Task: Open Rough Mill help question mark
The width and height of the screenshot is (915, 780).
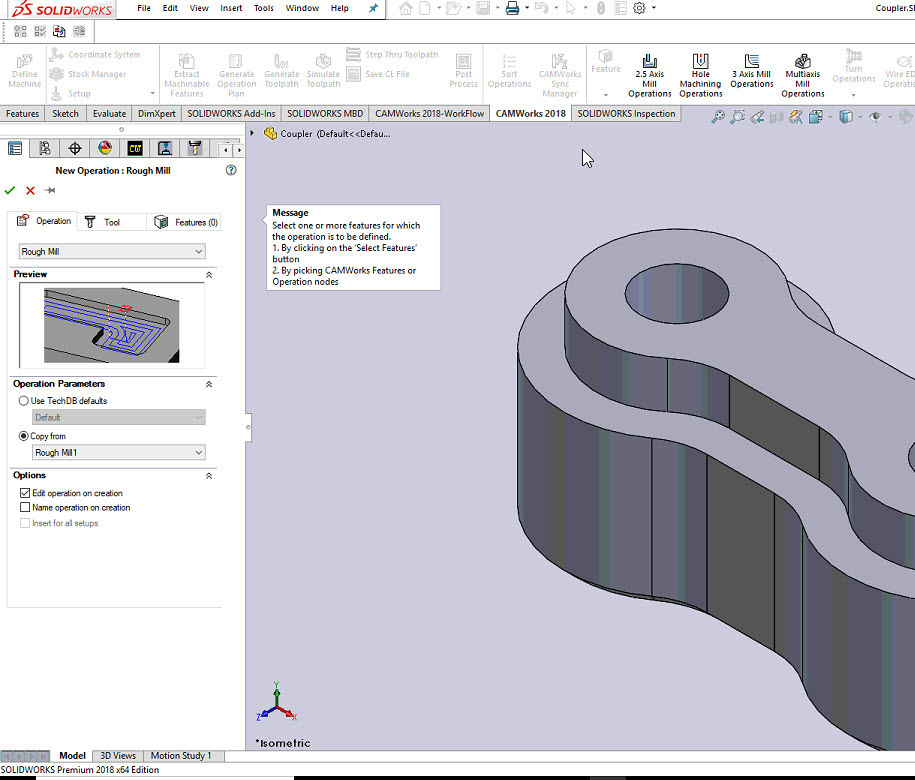Action: 231,170
